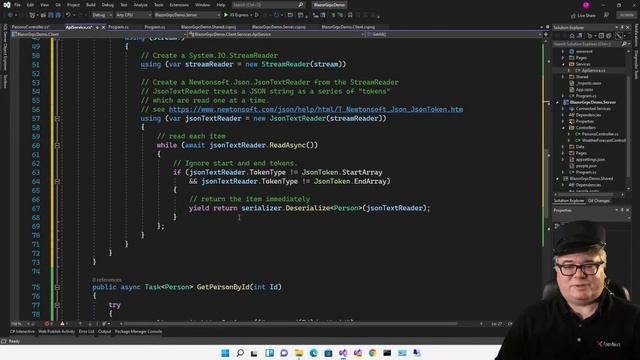Viewport: 640px width, 360px height.
Task: Follow the newtonsoft.com JsonToken help link
Action: (316, 109)
